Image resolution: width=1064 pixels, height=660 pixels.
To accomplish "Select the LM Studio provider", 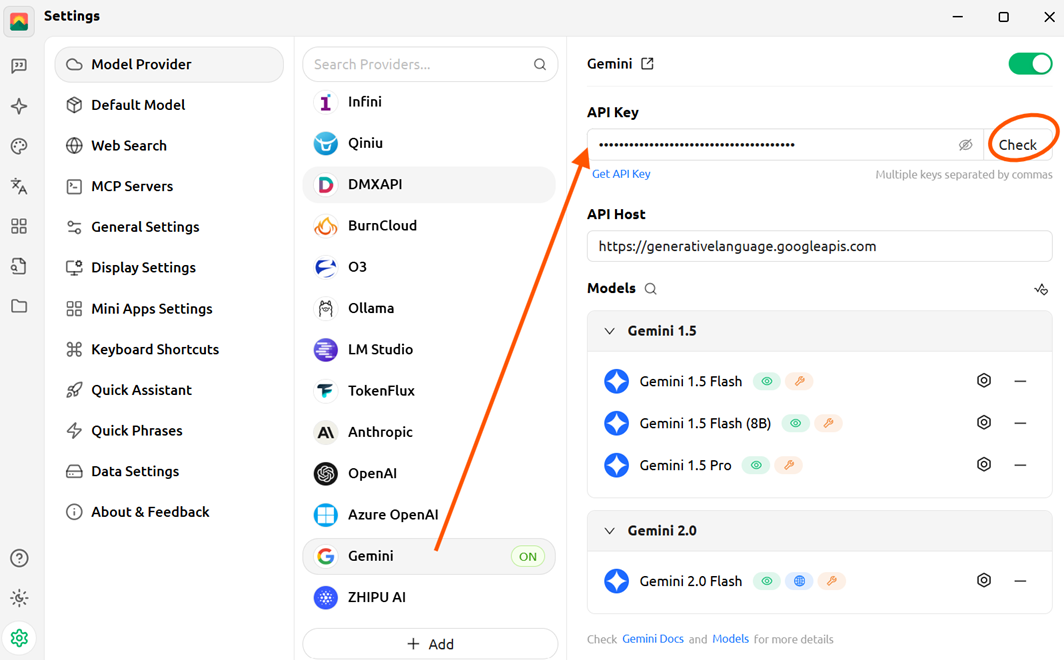I will [429, 350].
